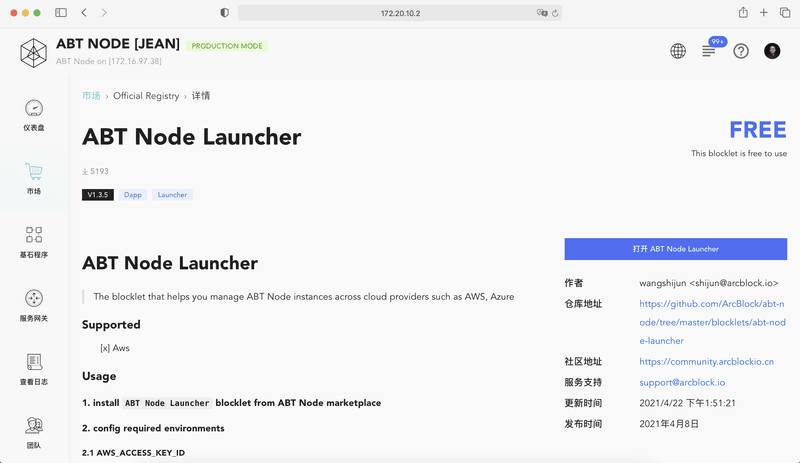Click 打开 ABT Node Launcher button
800x463 pixels.
tap(675, 249)
